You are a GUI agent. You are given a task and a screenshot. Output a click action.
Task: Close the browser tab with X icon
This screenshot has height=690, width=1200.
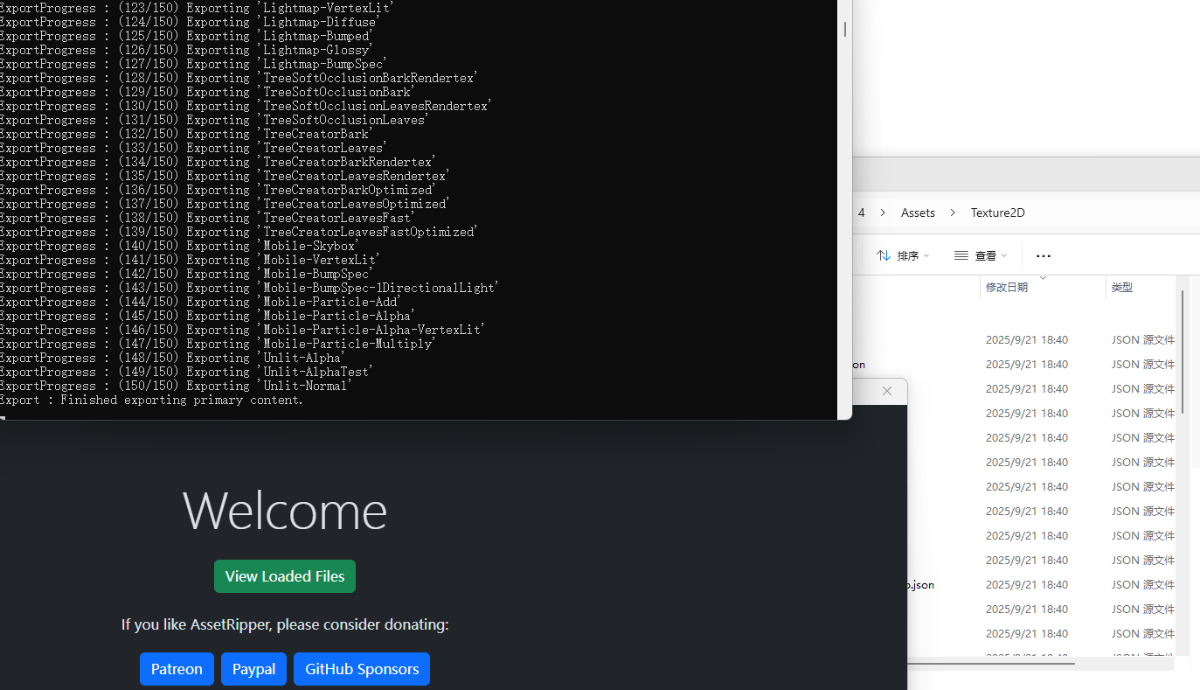[886, 391]
